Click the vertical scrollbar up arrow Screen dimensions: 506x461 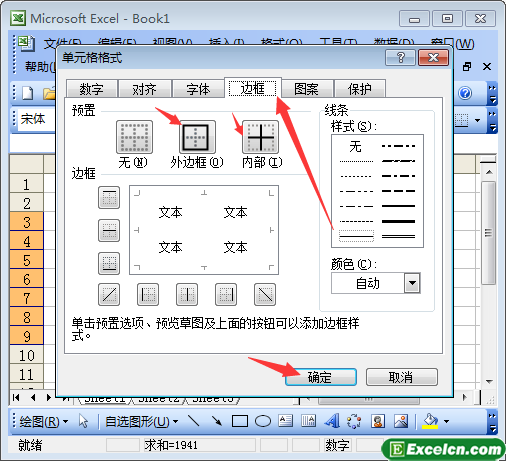[489, 172]
